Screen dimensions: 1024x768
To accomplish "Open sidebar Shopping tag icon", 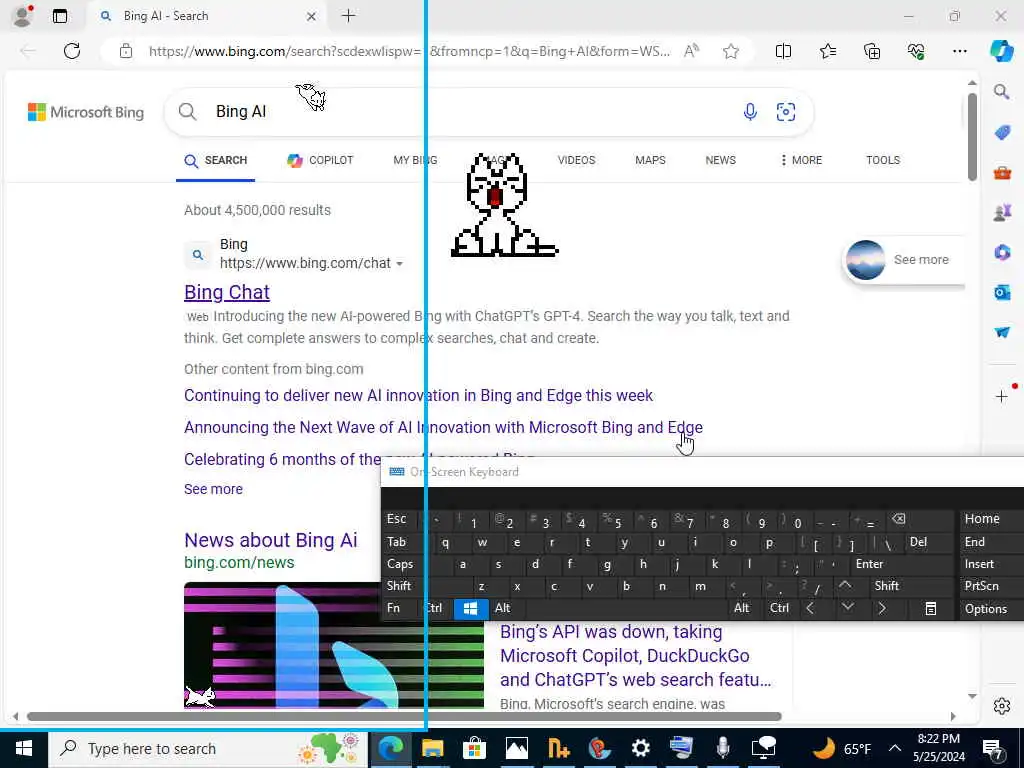I will 1002,133.
